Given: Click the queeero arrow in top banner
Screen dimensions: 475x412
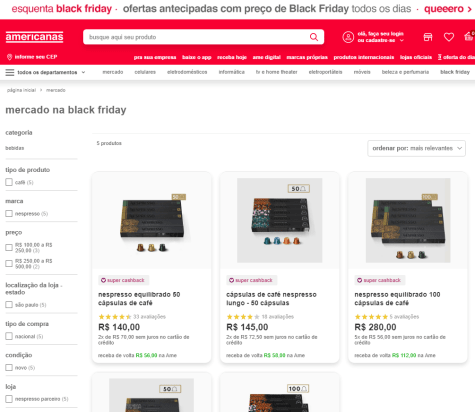Looking at the screenshot, I should click(x=470, y=9).
